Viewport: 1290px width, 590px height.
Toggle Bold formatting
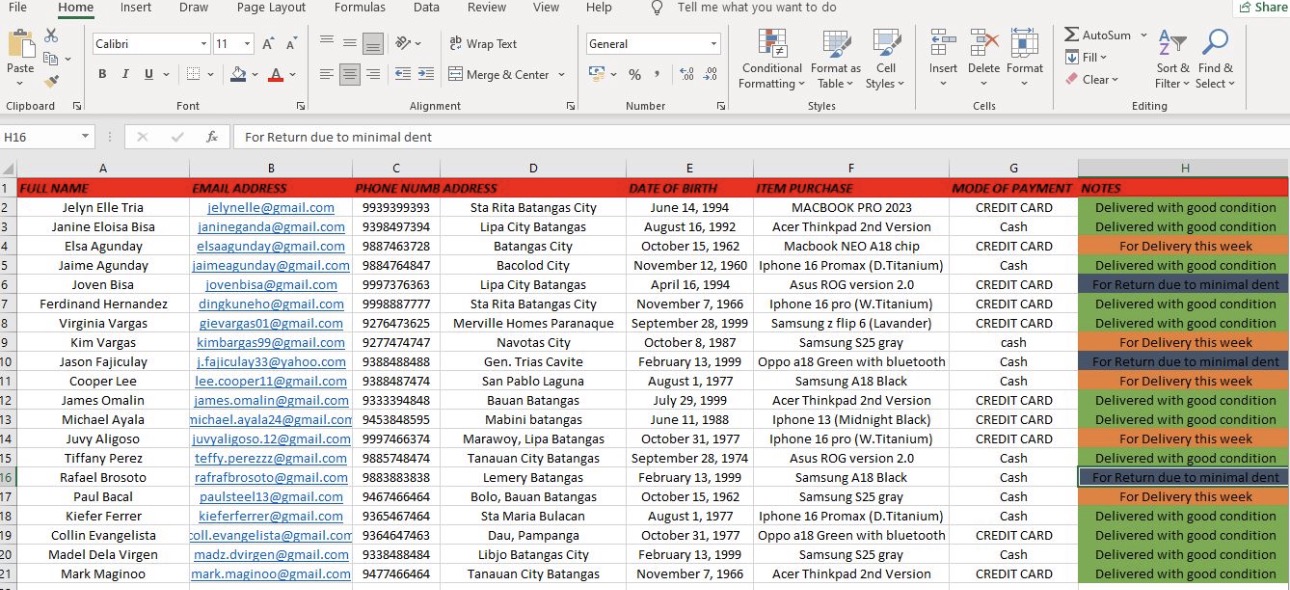click(x=102, y=74)
